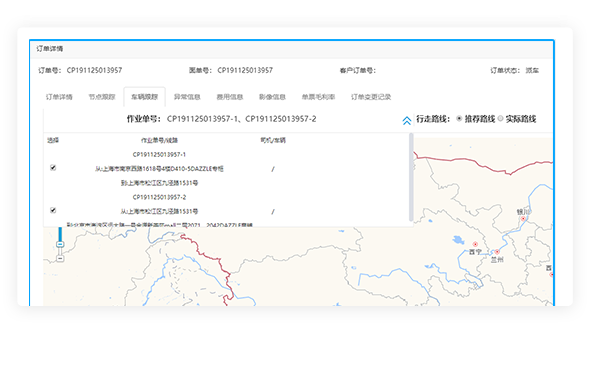Uncheck the CP191125013957-2 job checkbox
This screenshot has height=379, width=591.
pyautogui.click(x=53, y=210)
